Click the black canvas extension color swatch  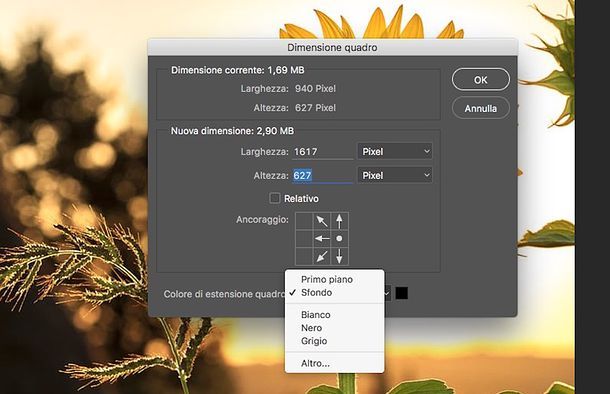tap(402, 293)
